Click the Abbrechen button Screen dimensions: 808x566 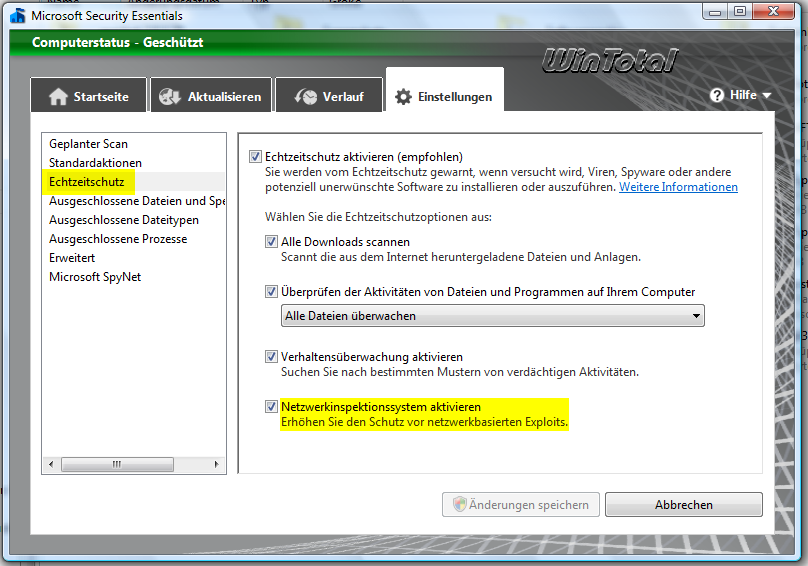(x=684, y=504)
